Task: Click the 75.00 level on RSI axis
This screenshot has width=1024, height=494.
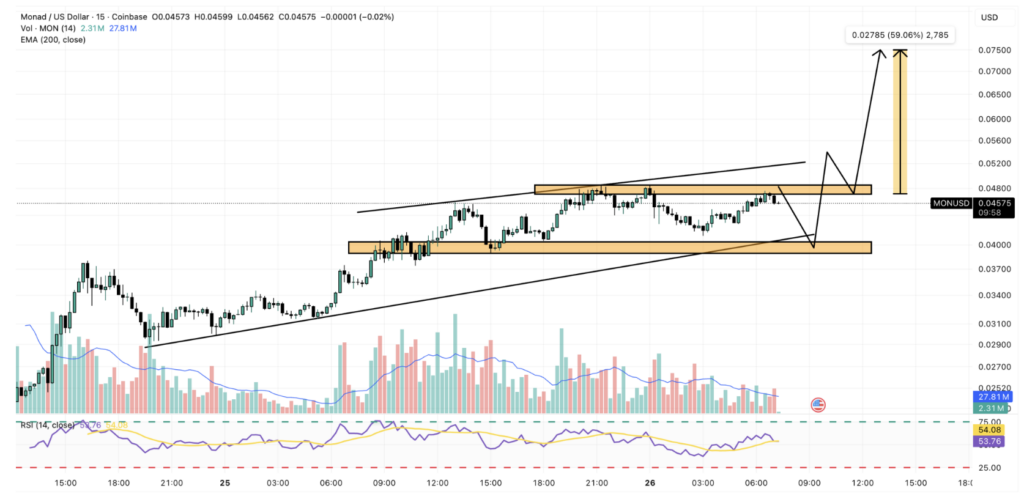Action: 989,422
